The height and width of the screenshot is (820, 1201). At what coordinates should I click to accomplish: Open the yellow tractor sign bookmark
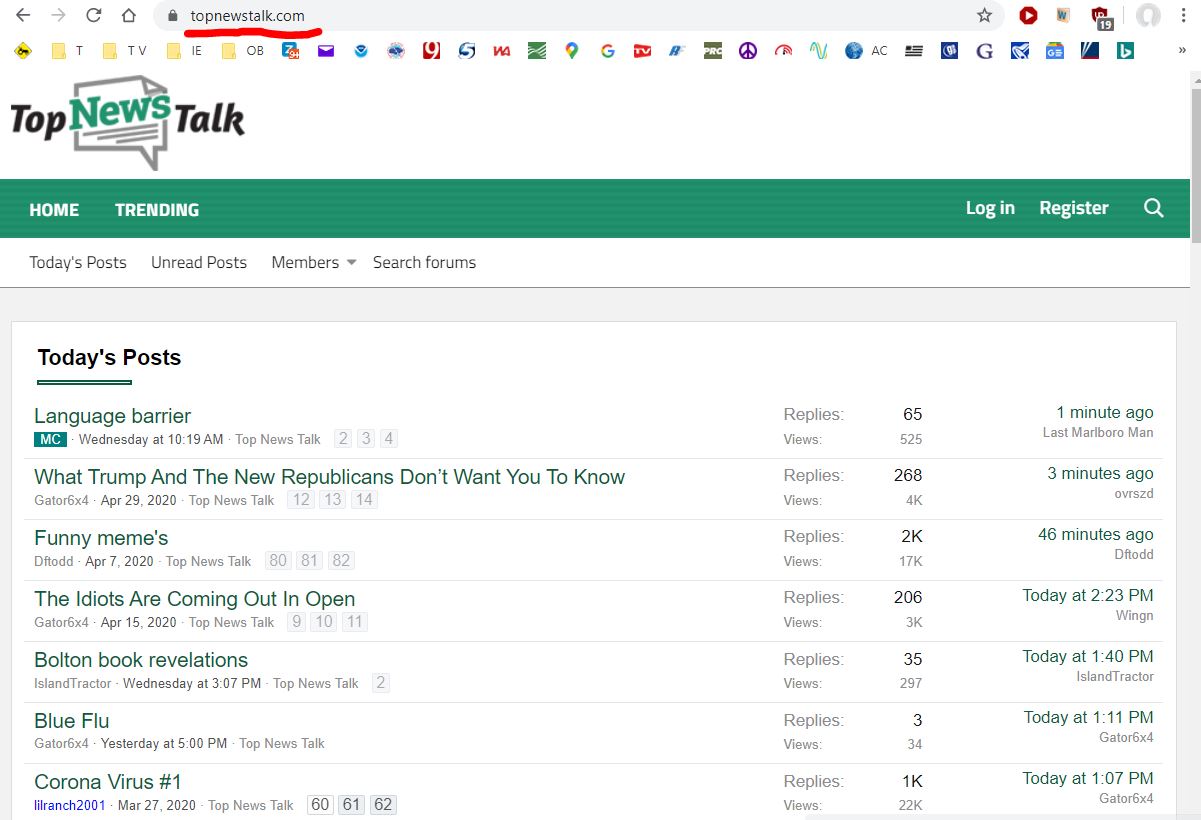pyautogui.click(x=23, y=50)
